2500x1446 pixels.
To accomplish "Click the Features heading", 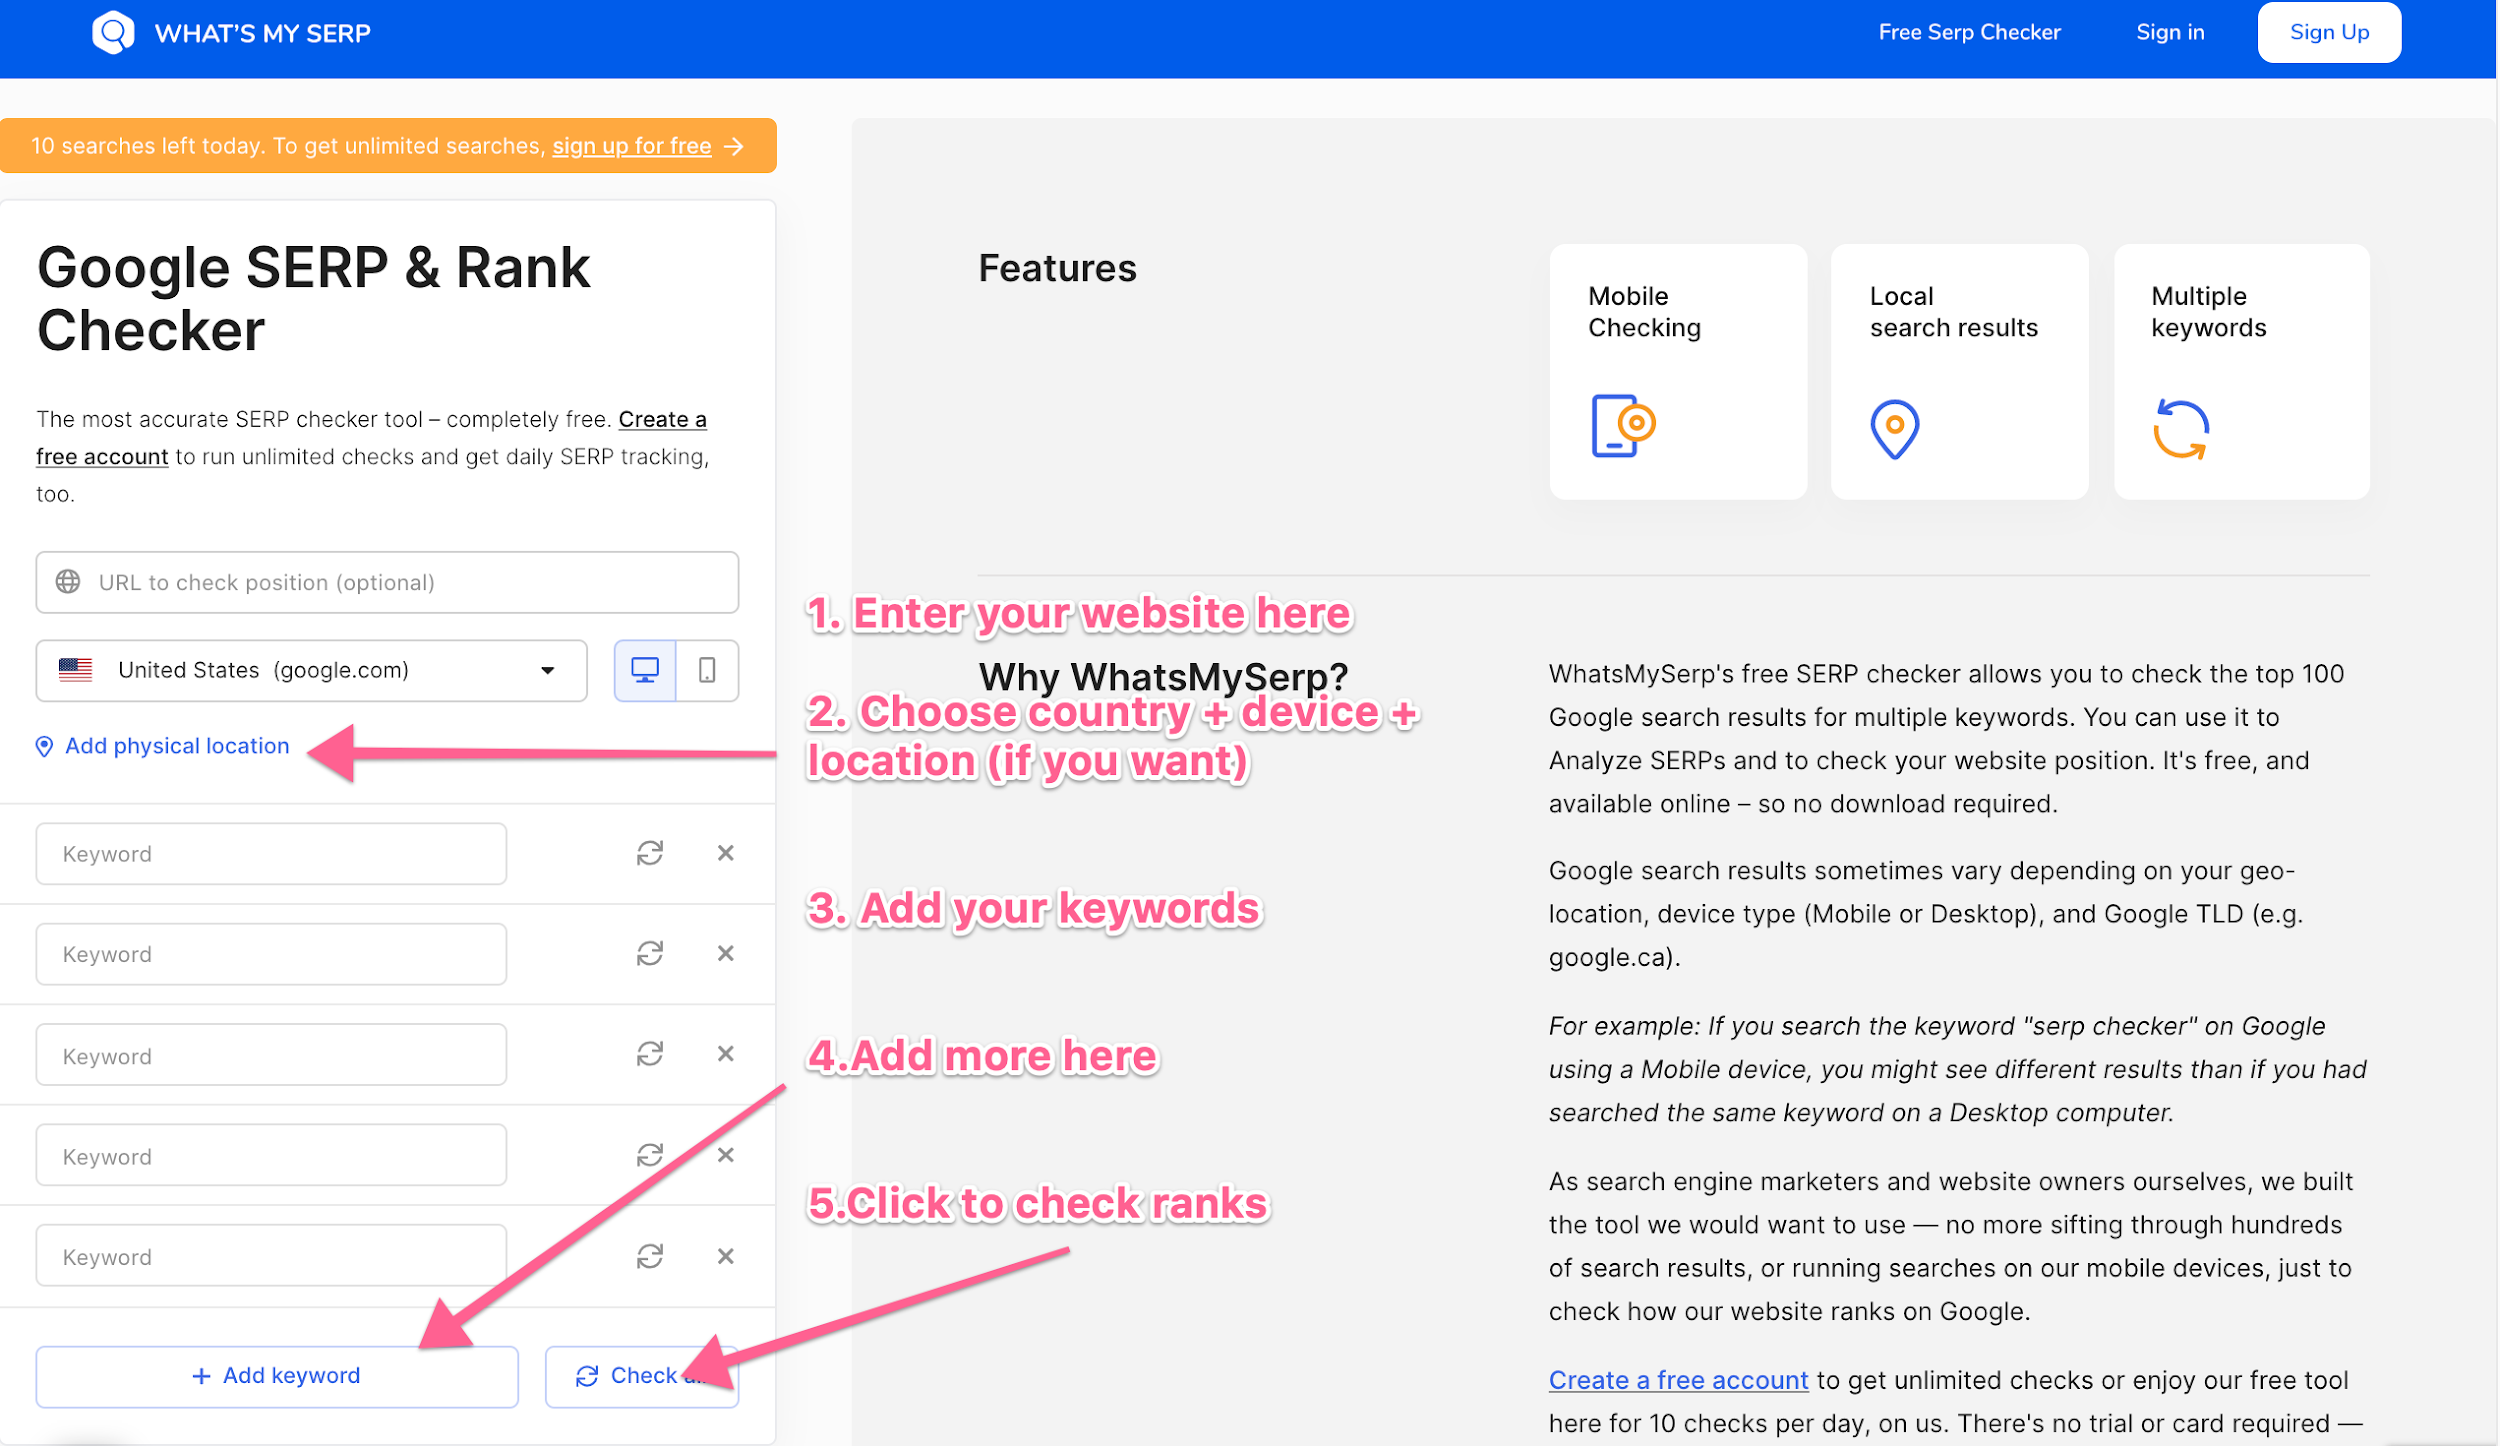I will (1057, 268).
